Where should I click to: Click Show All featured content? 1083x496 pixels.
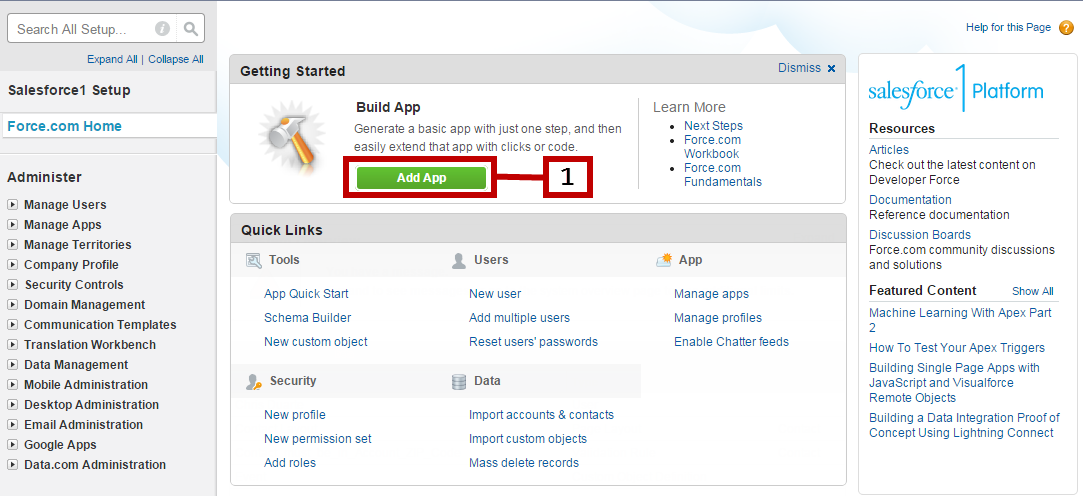coord(1033,291)
